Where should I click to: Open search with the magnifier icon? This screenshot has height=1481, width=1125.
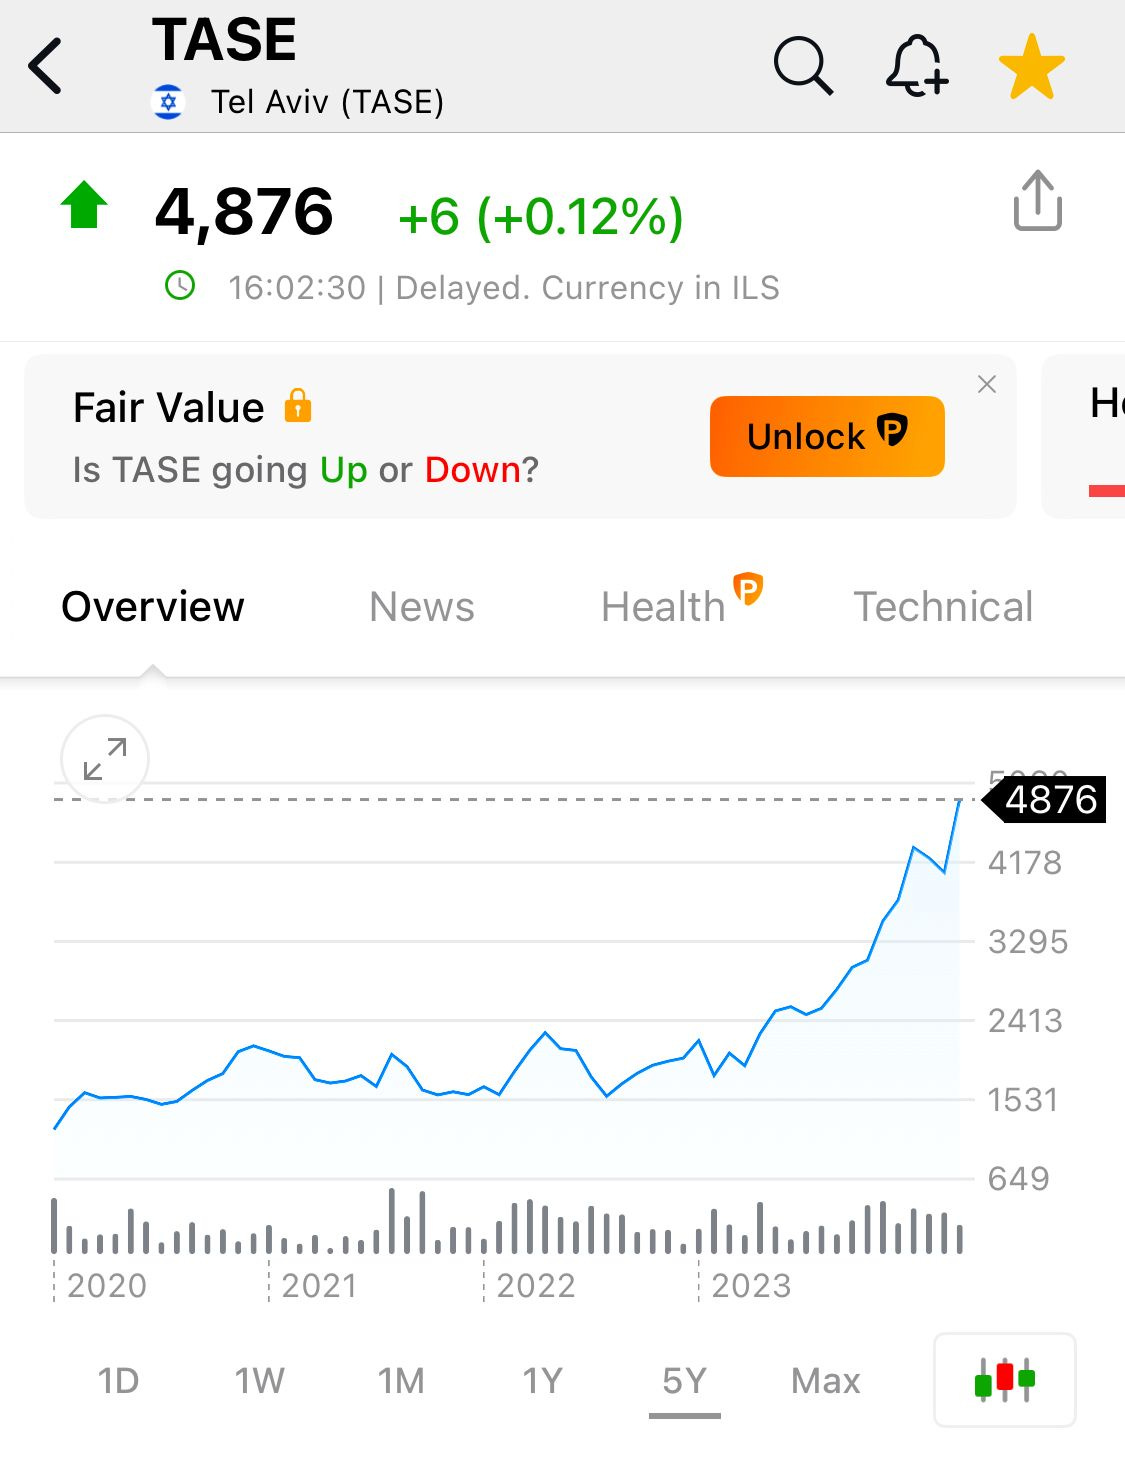point(803,66)
